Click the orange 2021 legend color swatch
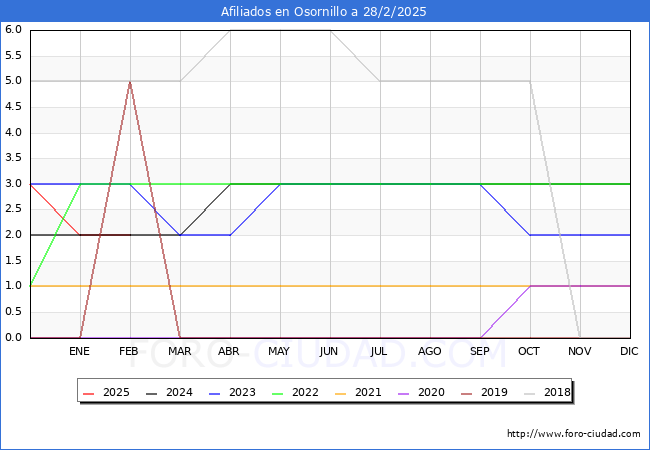The width and height of the screenshot is (650, 450). coord(340,393)
